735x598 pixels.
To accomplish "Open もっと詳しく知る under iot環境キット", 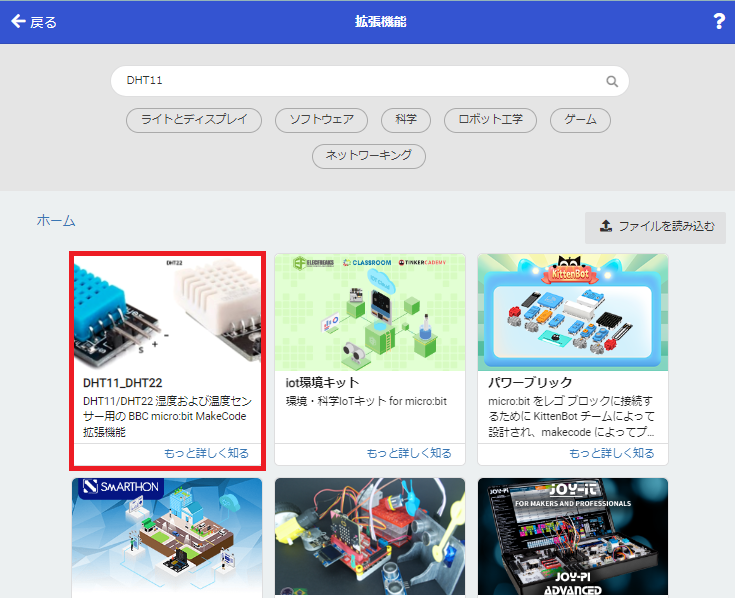I will pos(409,453).
